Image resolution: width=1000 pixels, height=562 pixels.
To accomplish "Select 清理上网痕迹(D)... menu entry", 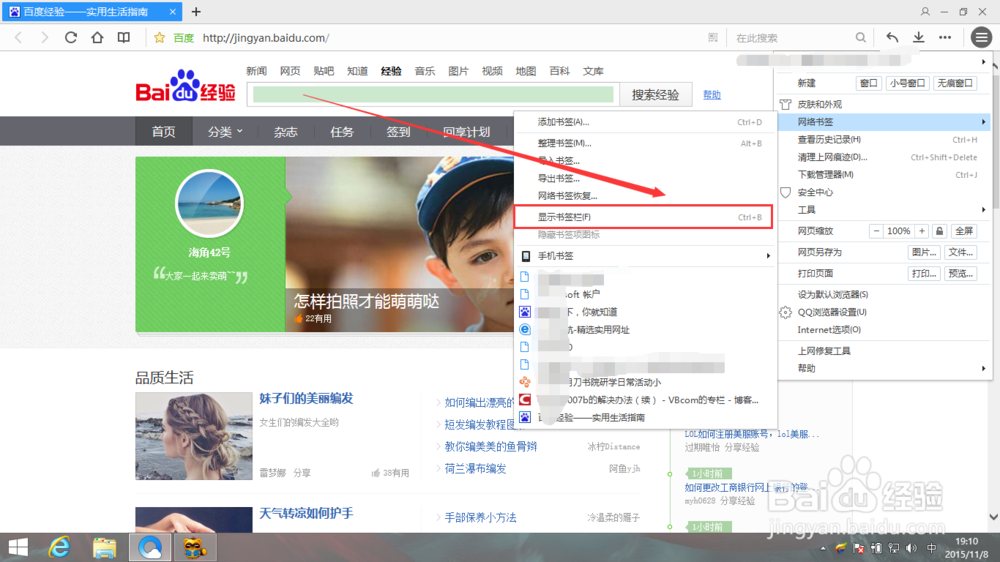I will point(884,157).
